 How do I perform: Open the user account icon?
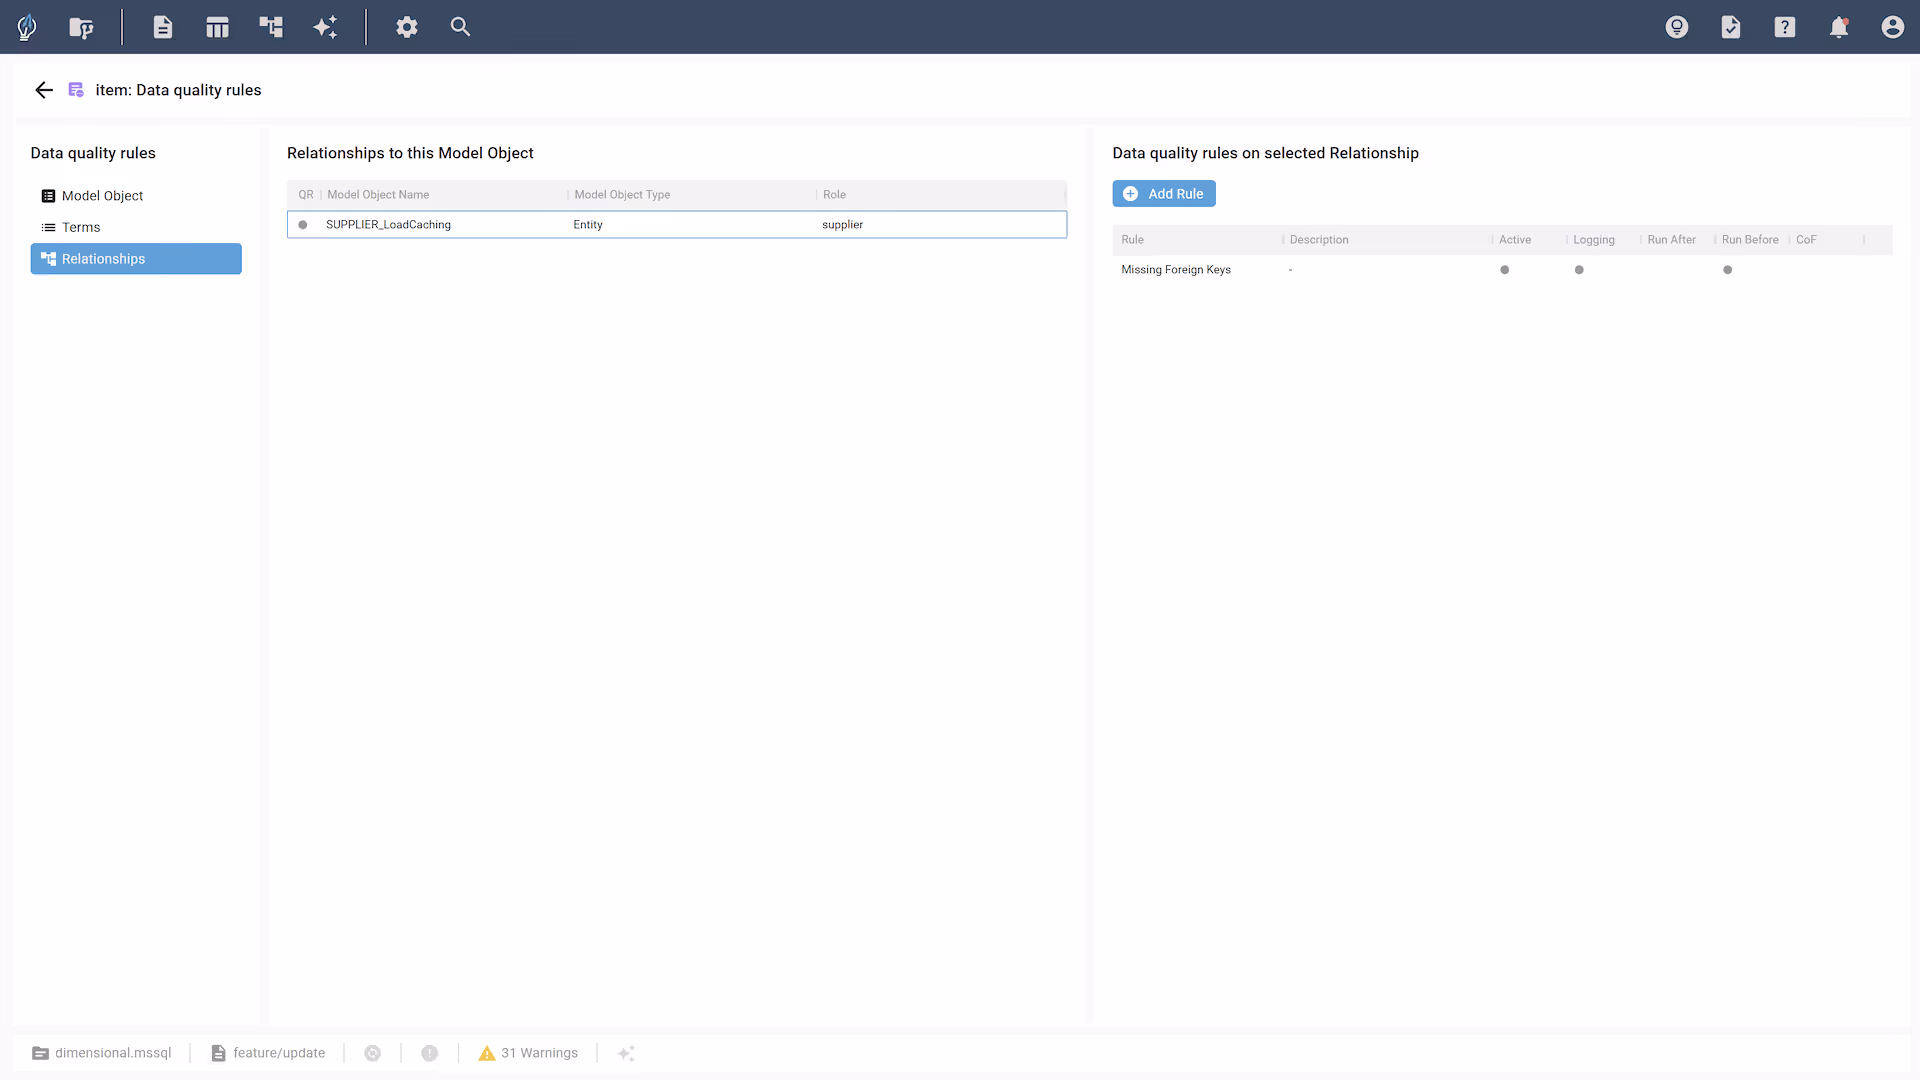(1892, 27)
